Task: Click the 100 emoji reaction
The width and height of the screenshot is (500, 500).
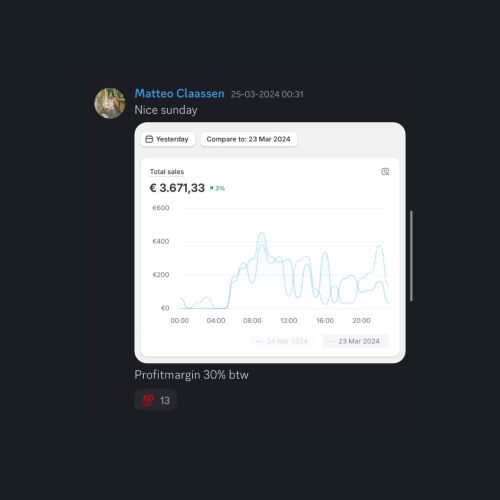Action: [x=148, y=400]
